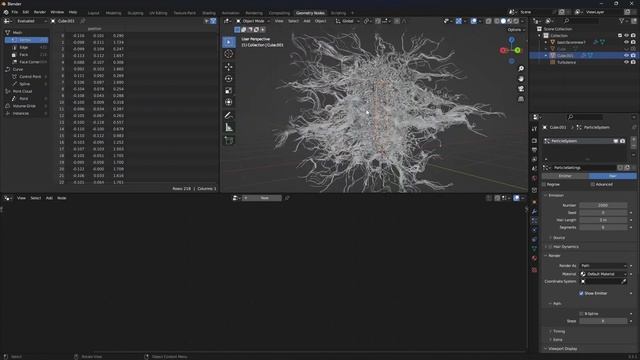Expand the Source subpanel
The width and height of the screenshot is (640, 360).
click(559, 238)
